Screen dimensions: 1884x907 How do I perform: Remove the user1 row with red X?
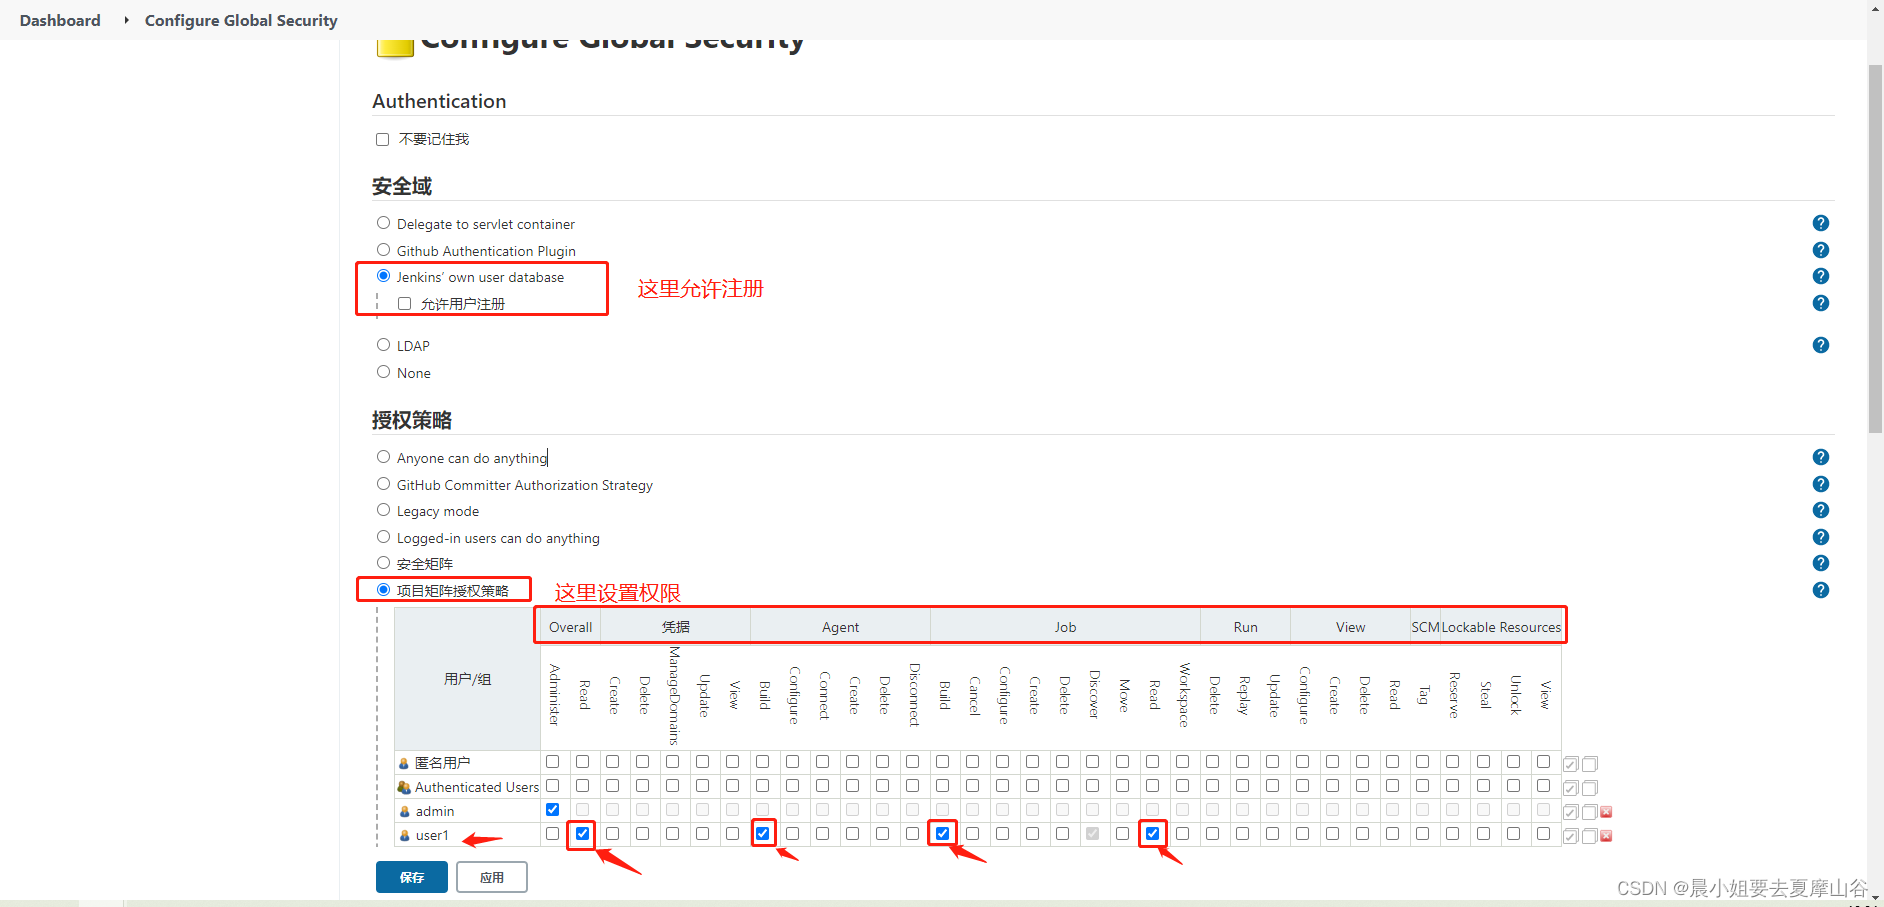(1606, 836)
